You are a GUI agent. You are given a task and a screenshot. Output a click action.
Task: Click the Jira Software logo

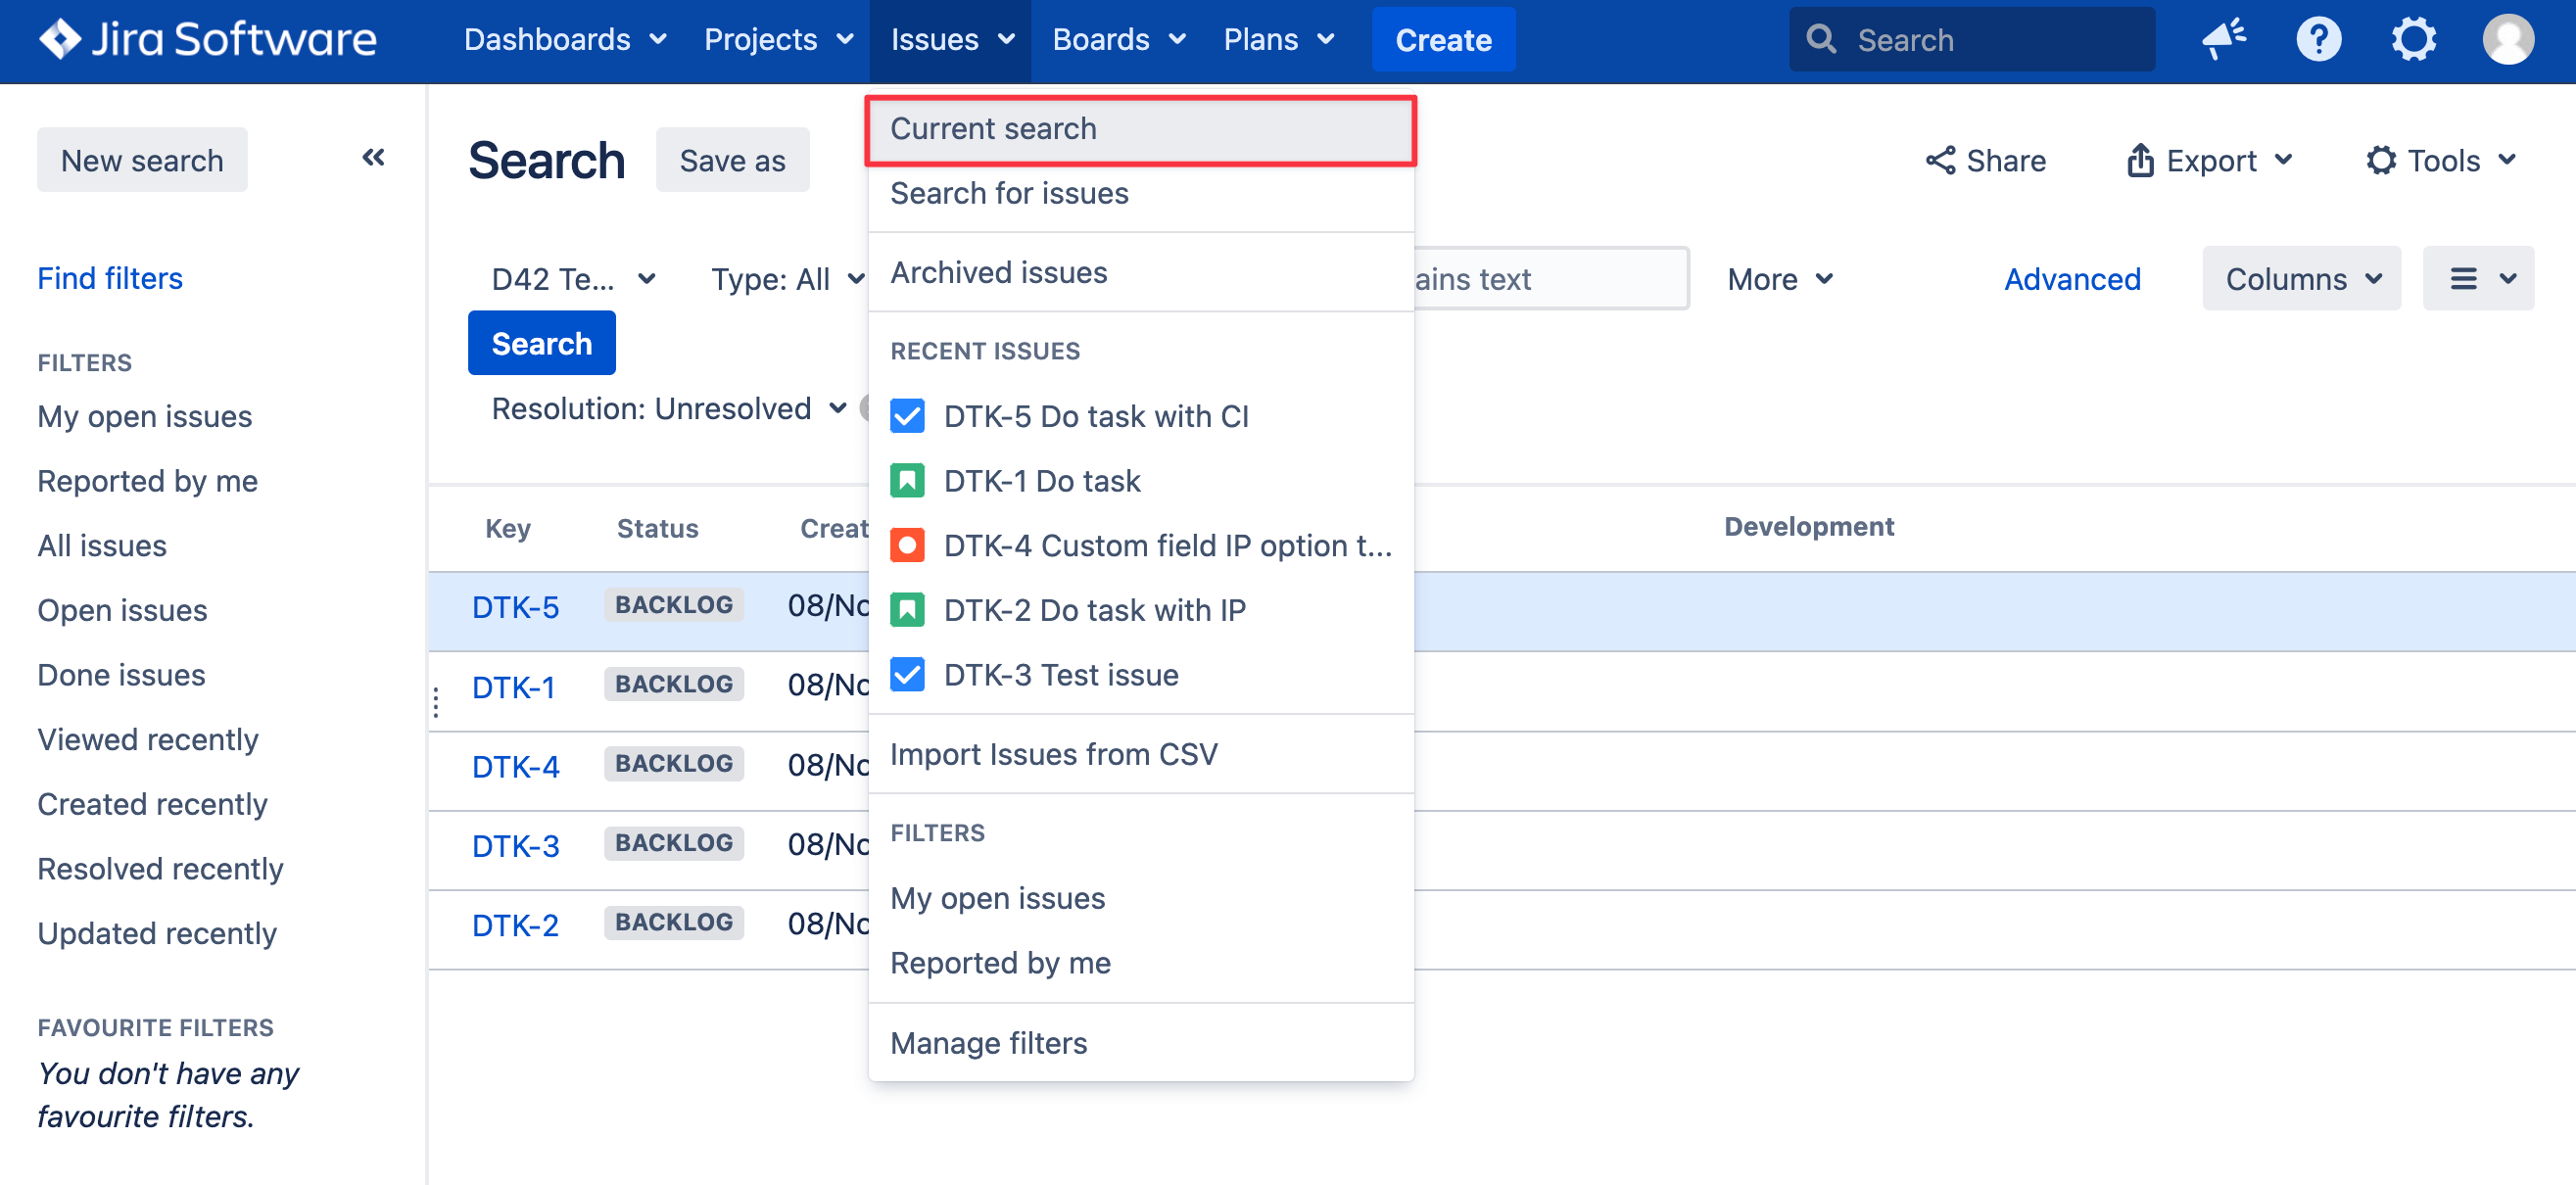coord(207,40)
